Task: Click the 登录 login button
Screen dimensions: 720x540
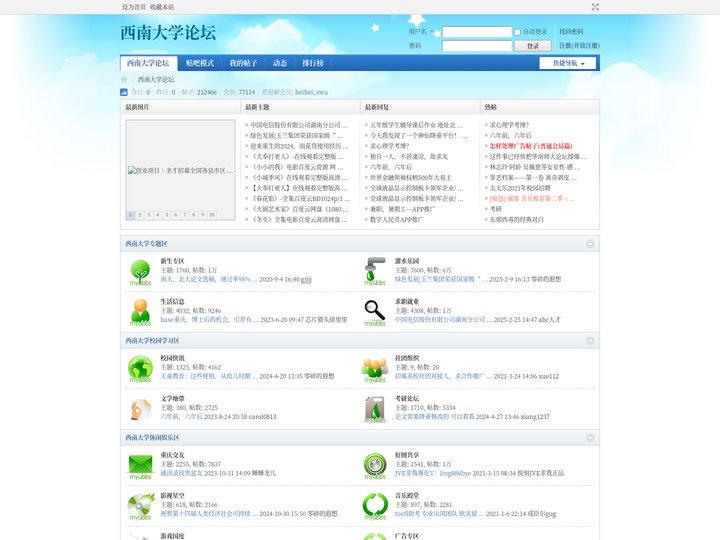Action: point(533,46)
